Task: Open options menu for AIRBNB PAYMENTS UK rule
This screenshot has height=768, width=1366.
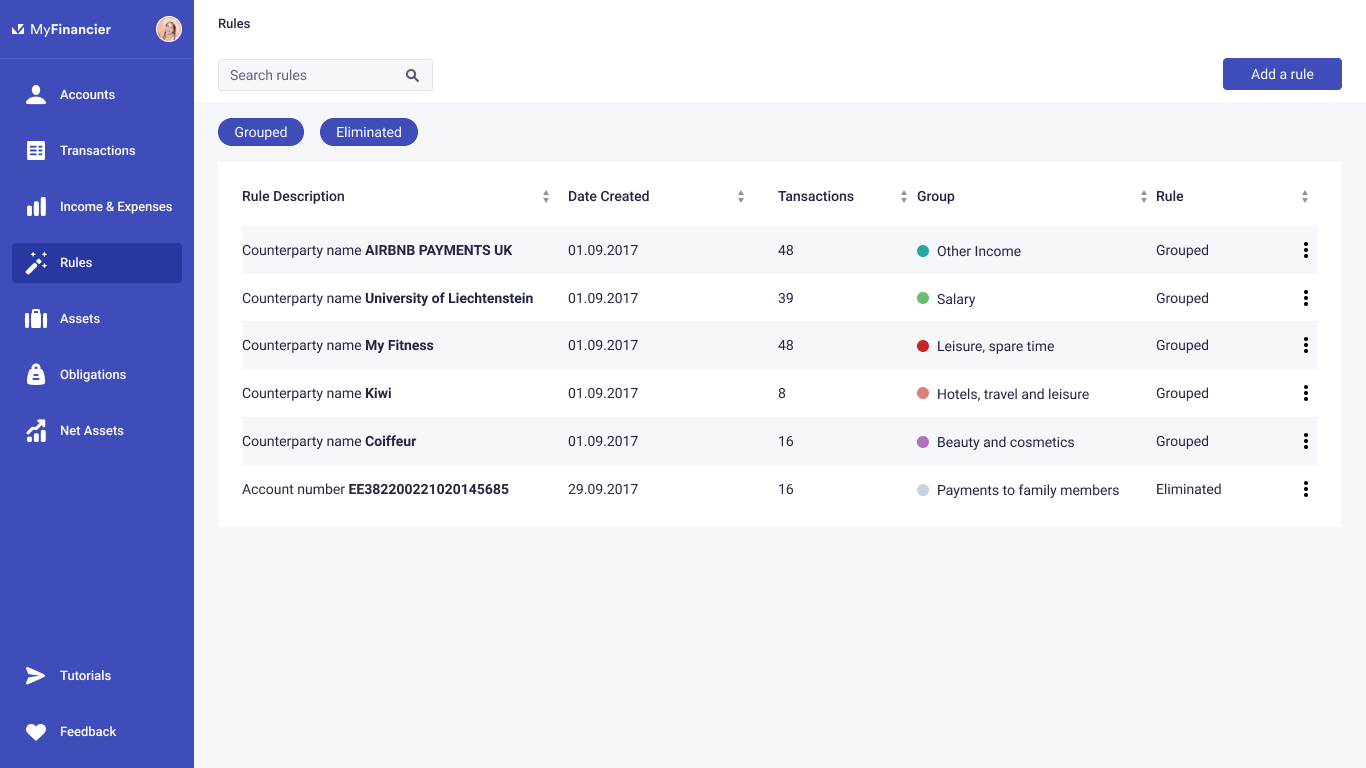Action: coord(1305,250)
